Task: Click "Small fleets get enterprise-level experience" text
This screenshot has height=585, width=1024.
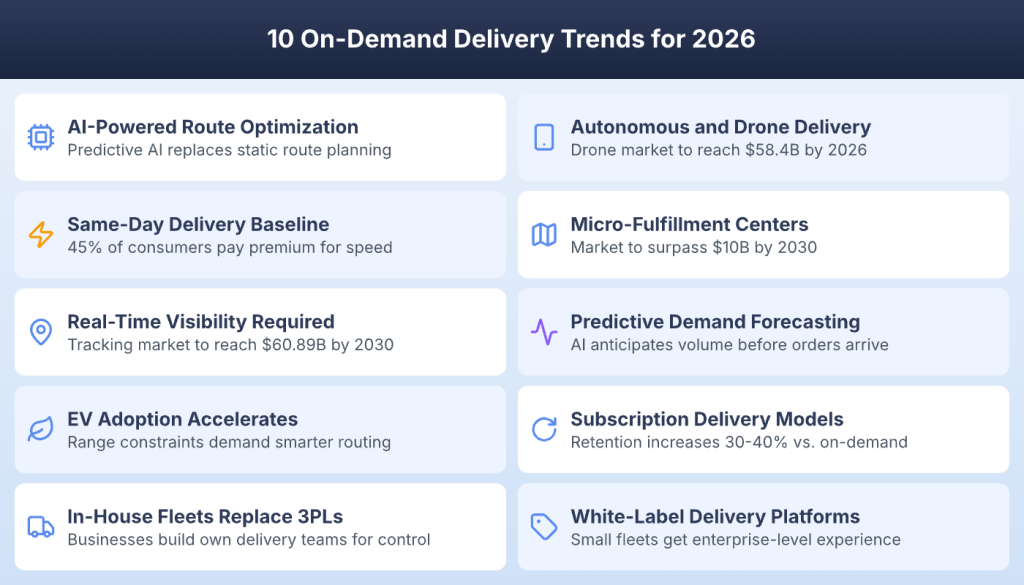Action: [x=735, y=540]
